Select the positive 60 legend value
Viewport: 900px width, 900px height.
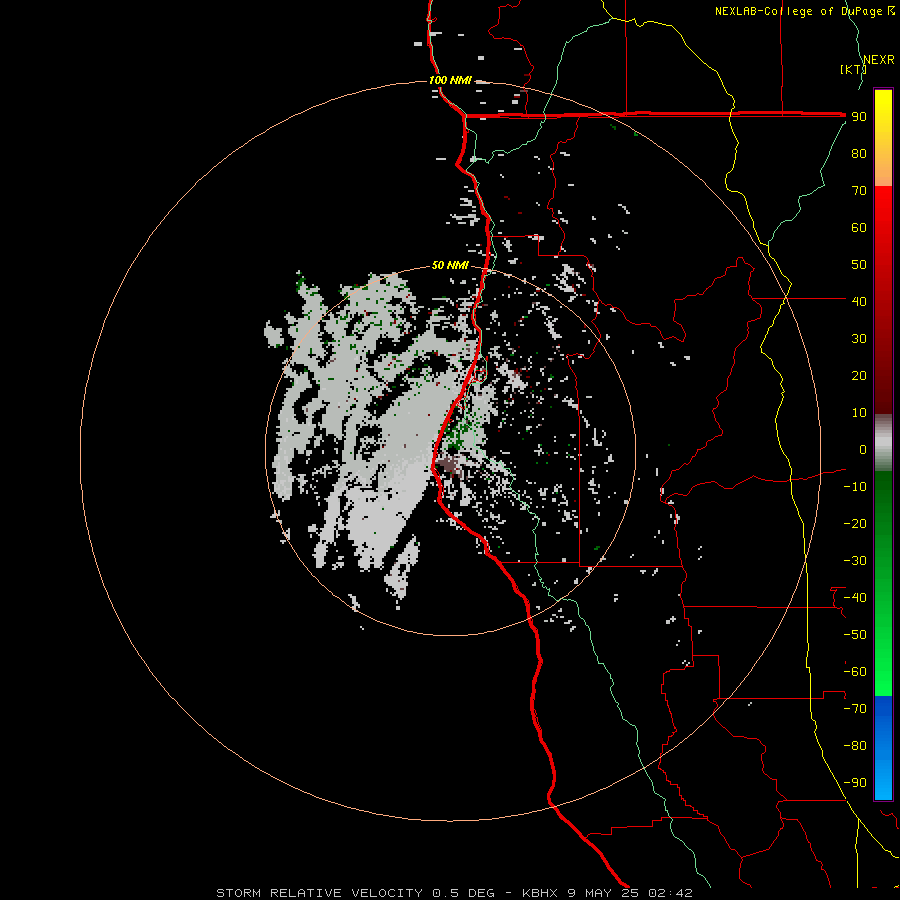pos(859,227)
